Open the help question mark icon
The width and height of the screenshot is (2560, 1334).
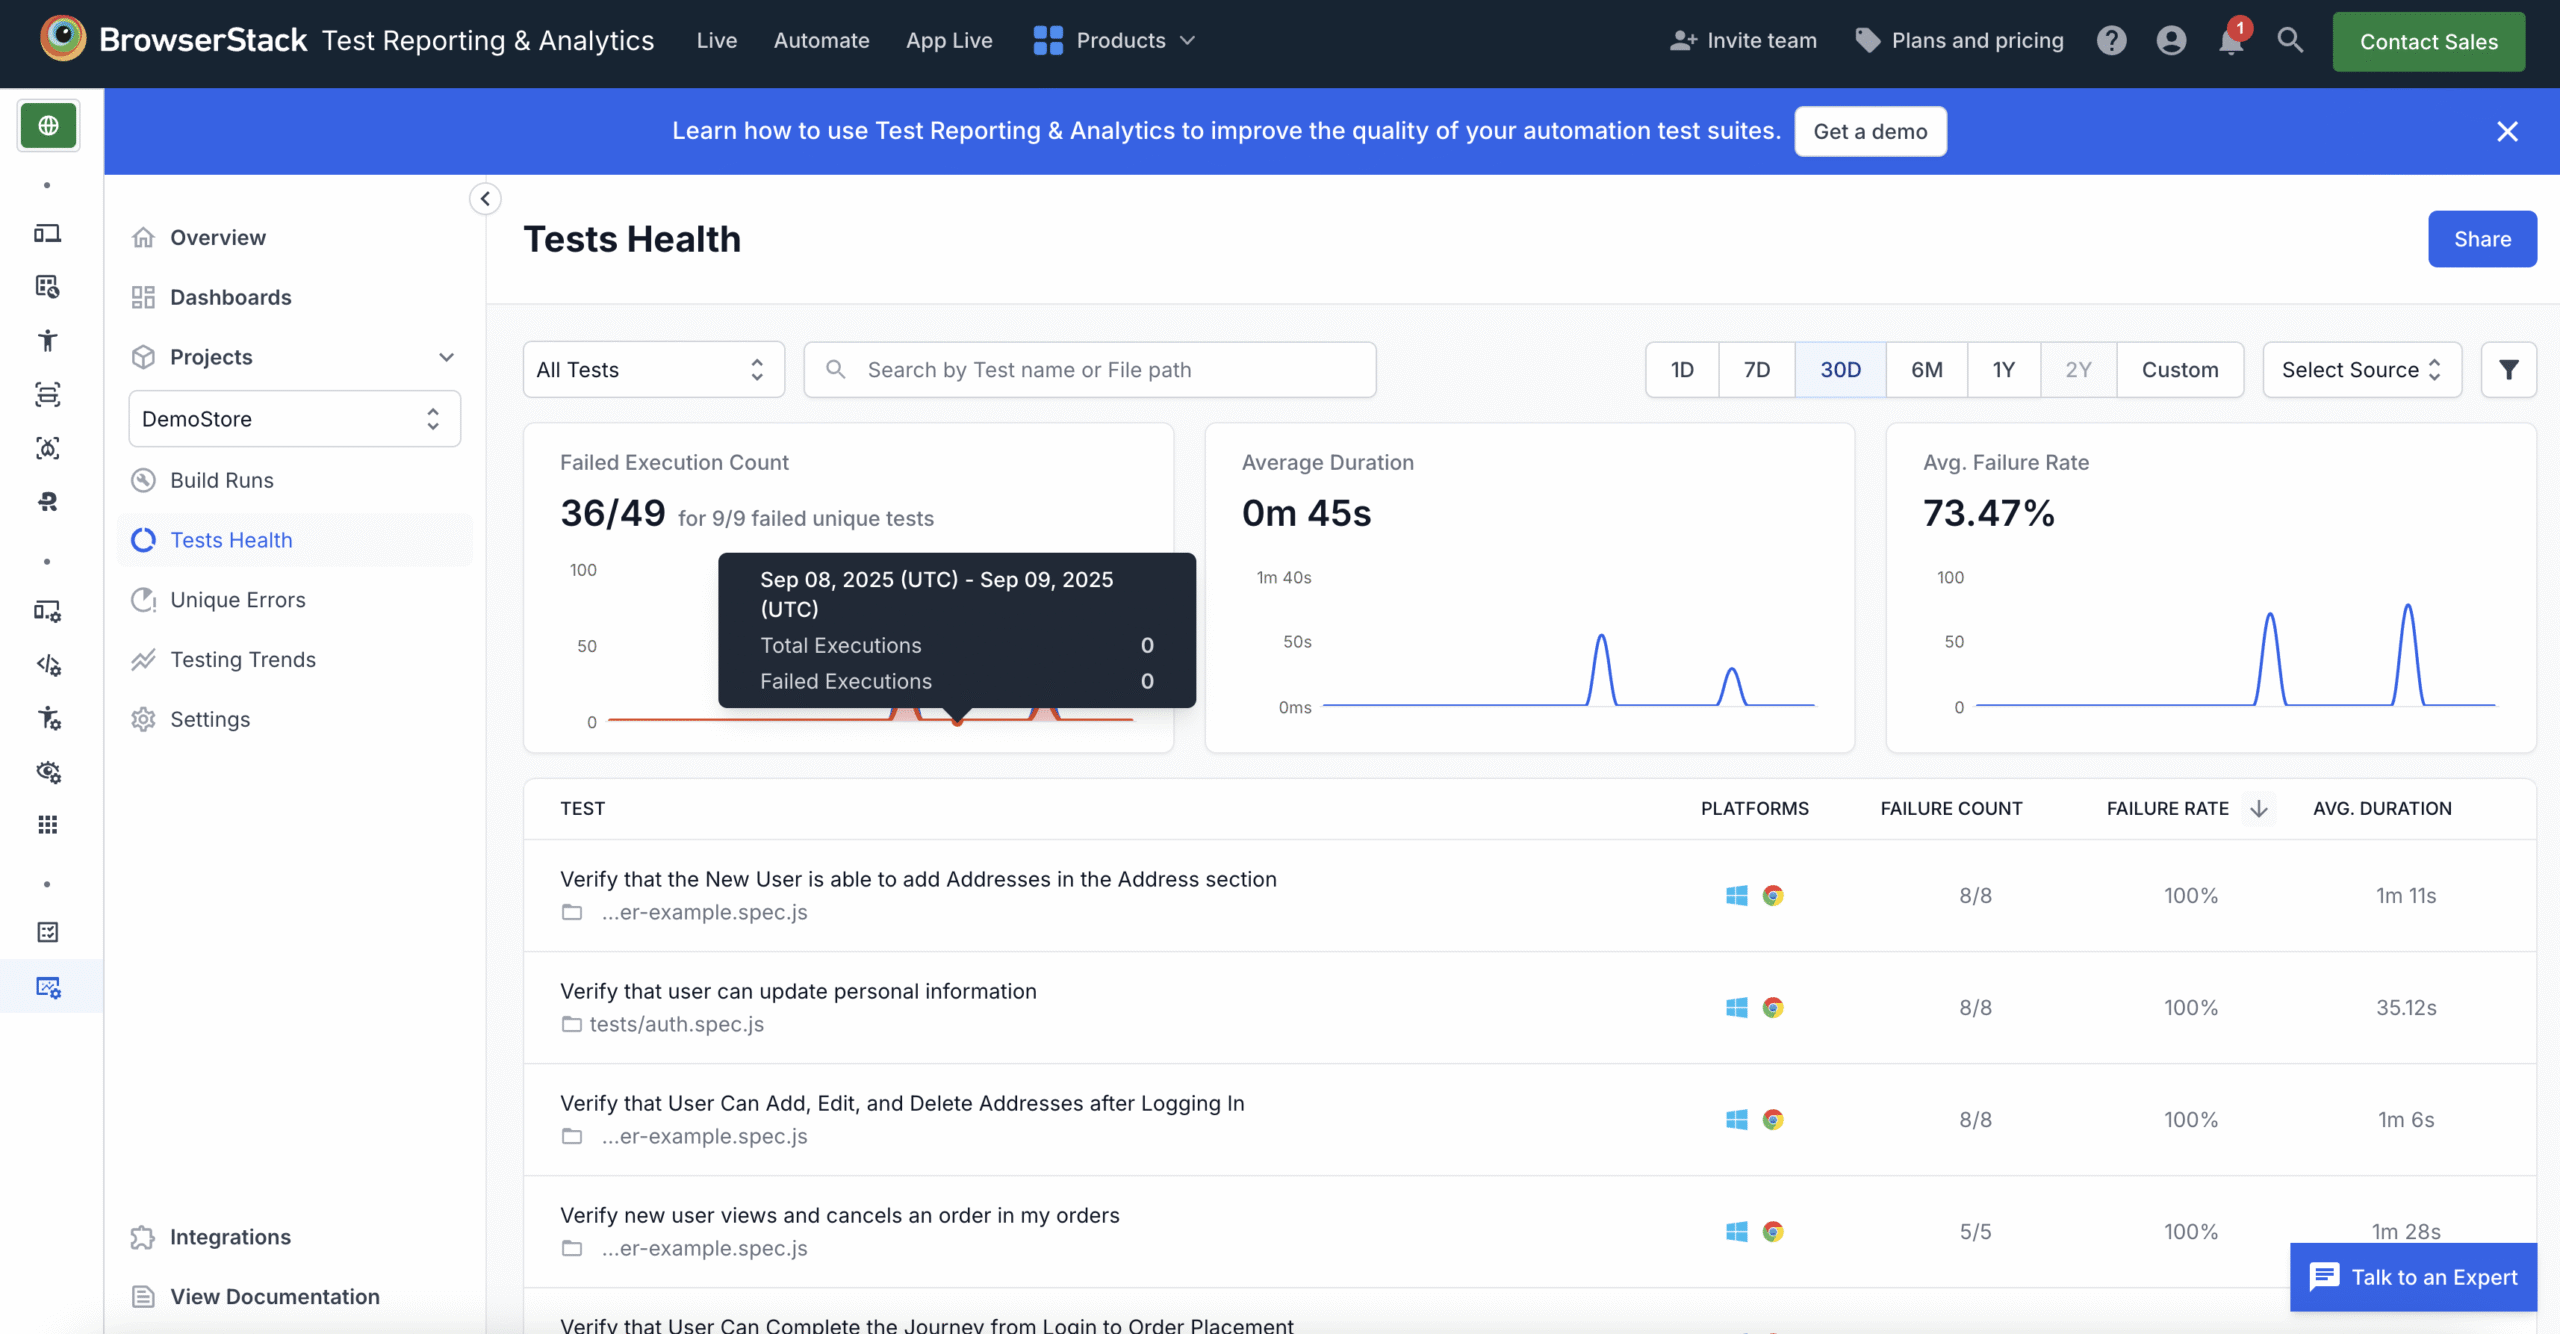[2111, 41]
